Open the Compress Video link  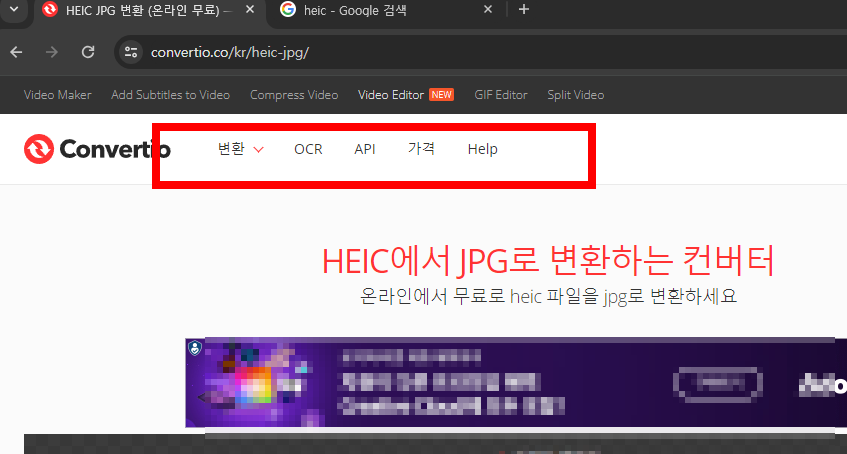click(x=294, y=95)
